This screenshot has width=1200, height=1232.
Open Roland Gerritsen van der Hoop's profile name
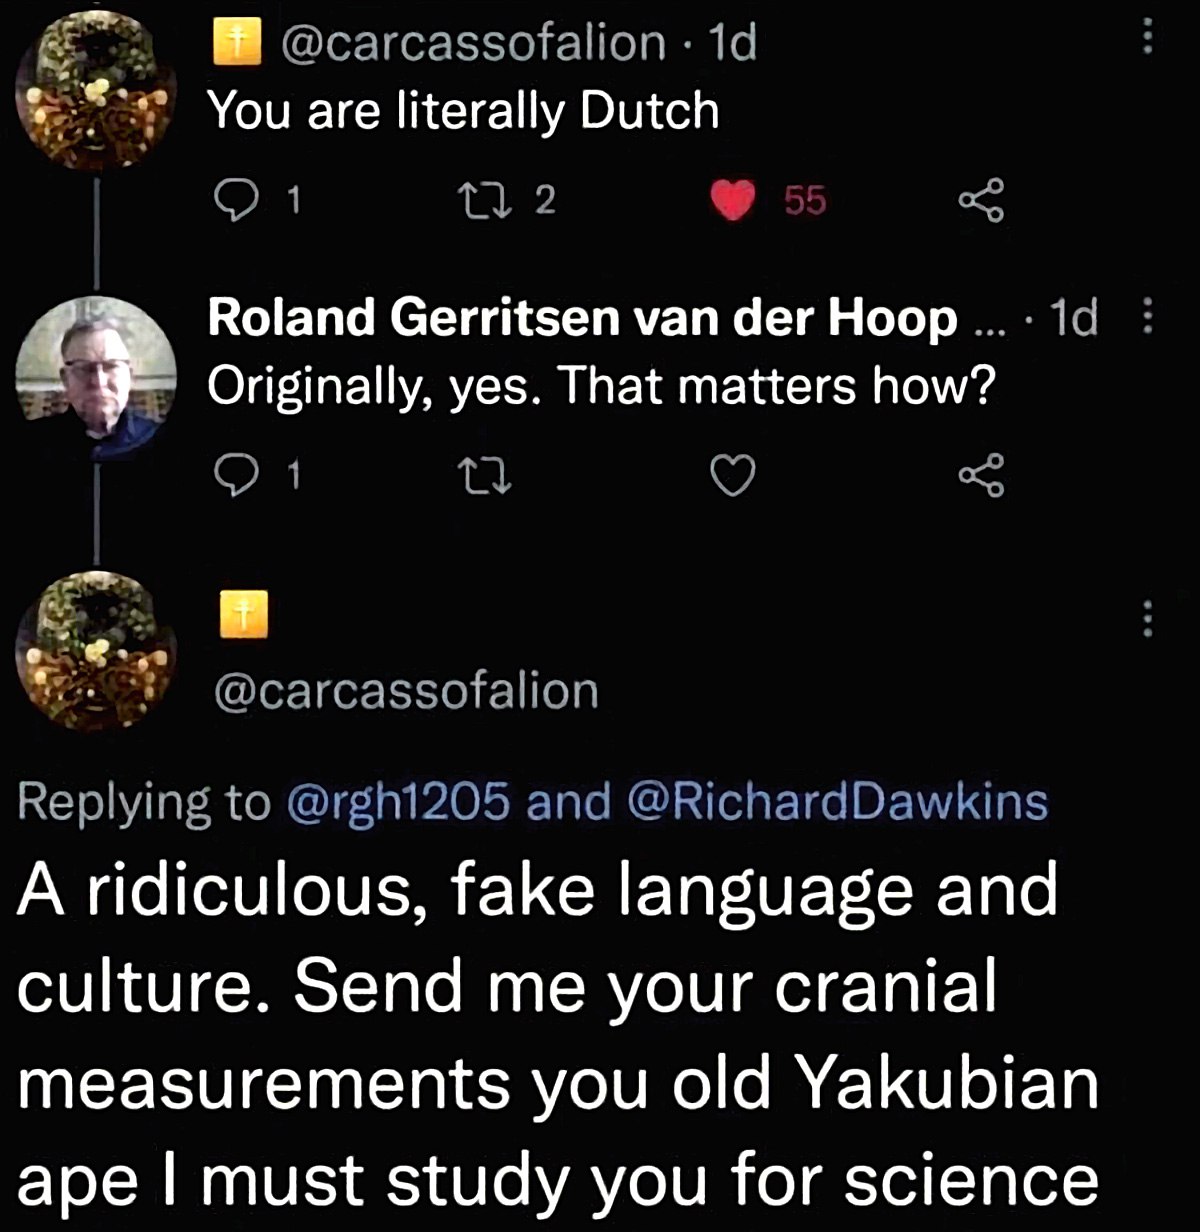click(x=582, y=319)
